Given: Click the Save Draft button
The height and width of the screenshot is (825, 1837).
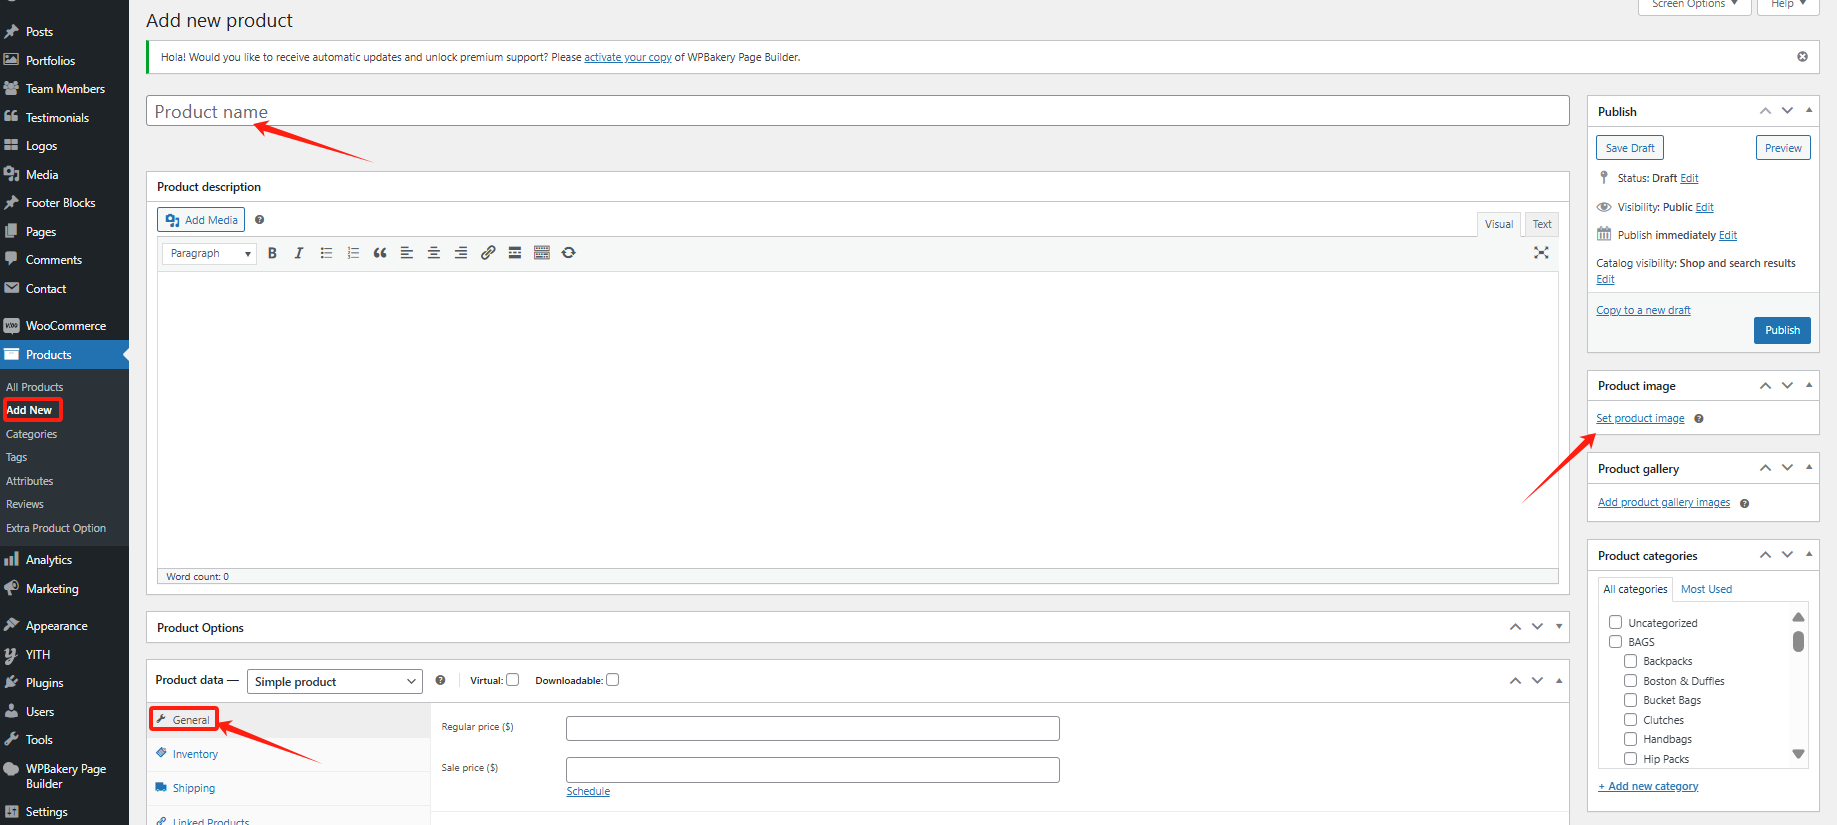Looking at the screenshot, I should [x=1630, y=148].
